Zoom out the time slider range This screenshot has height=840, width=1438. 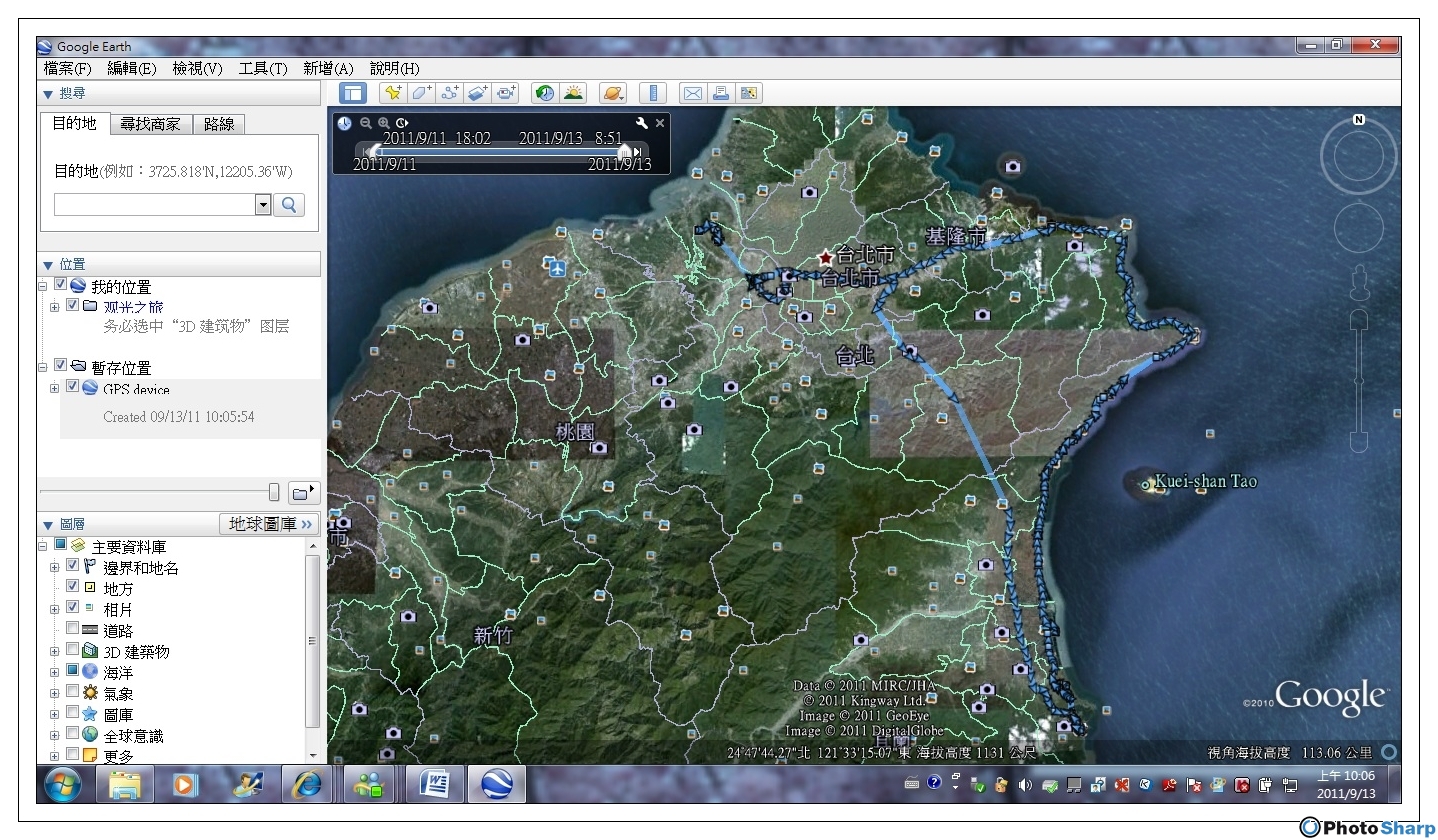coord(366,123)
